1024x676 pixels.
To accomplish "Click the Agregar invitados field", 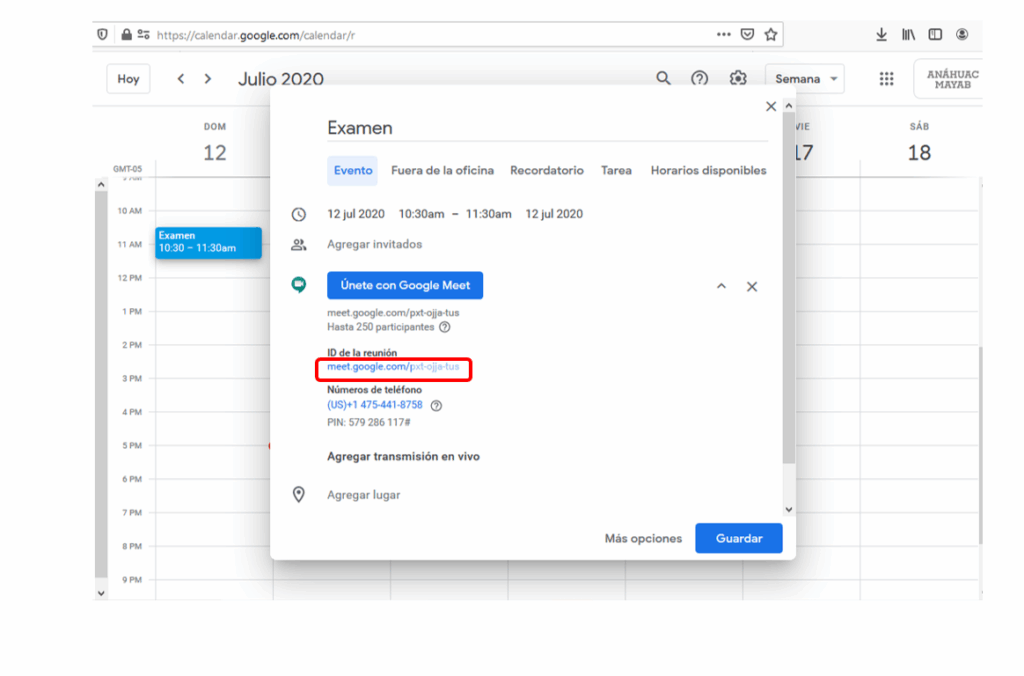I will point(375,244).
